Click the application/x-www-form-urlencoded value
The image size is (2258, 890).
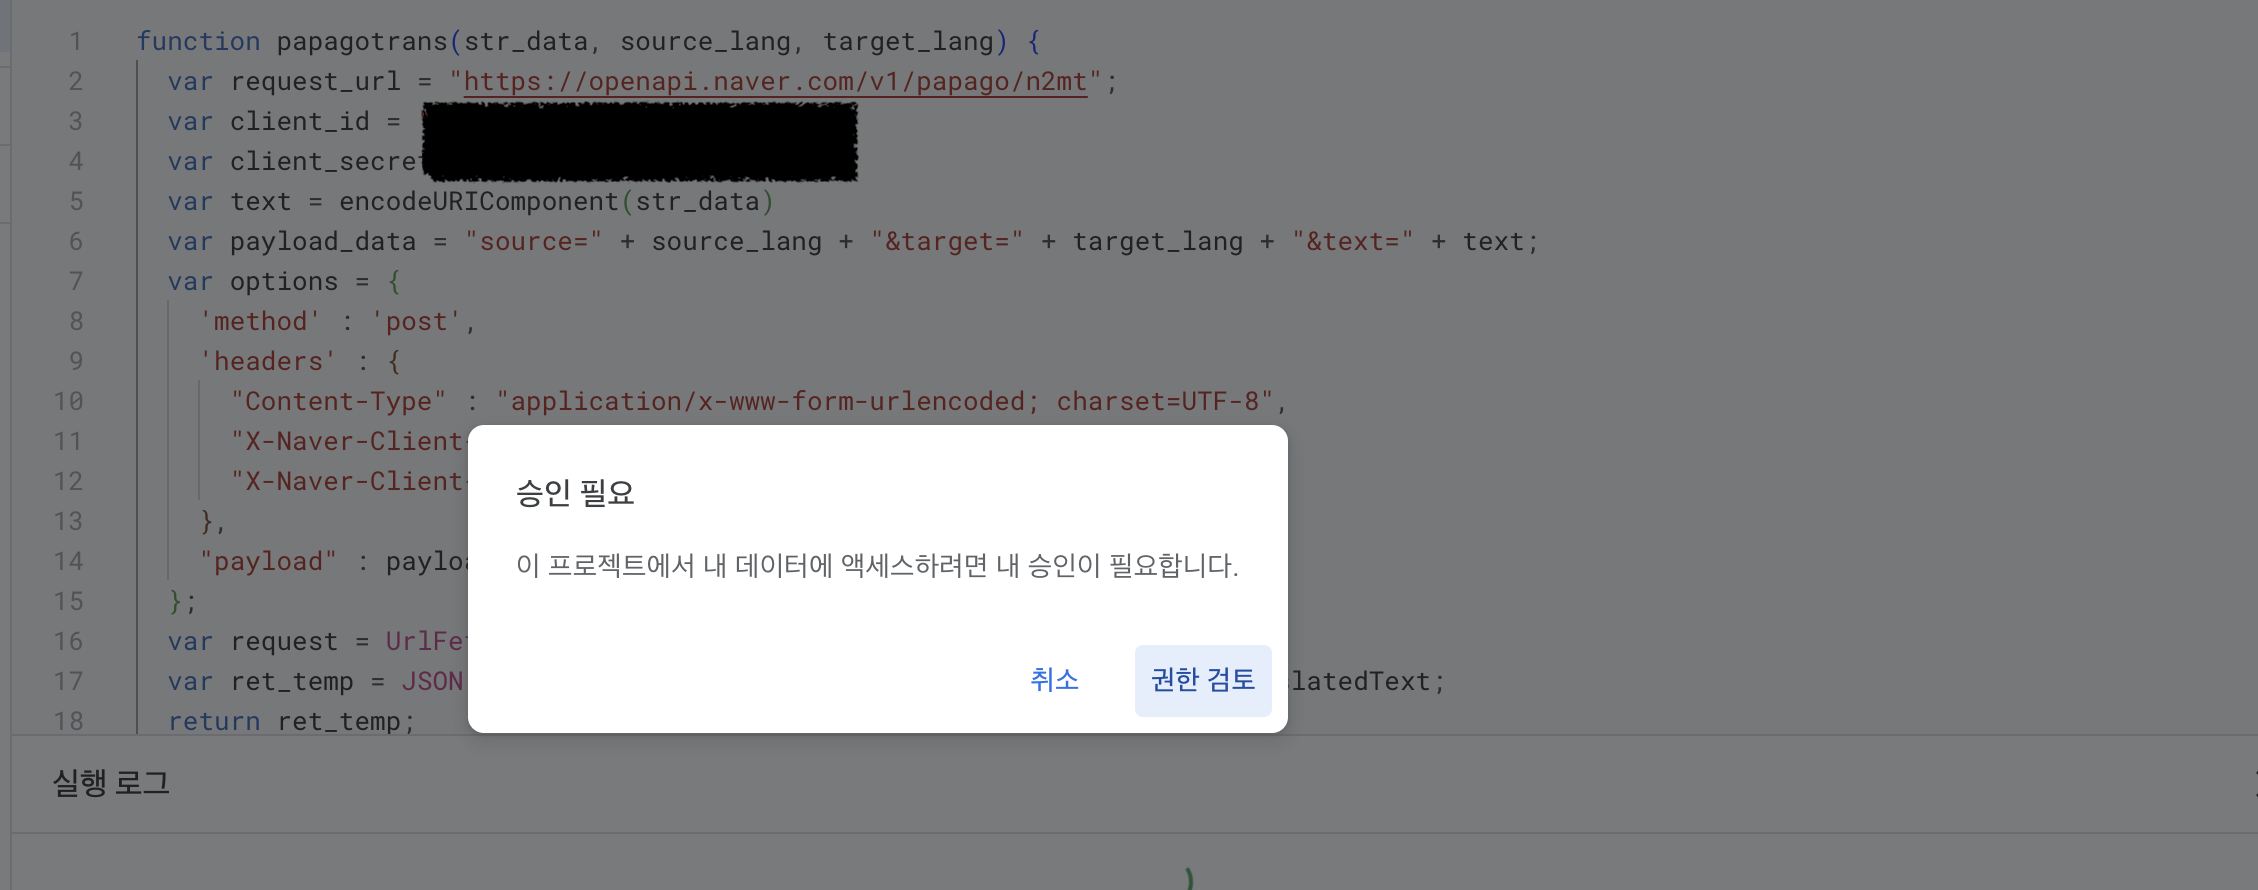885,402
